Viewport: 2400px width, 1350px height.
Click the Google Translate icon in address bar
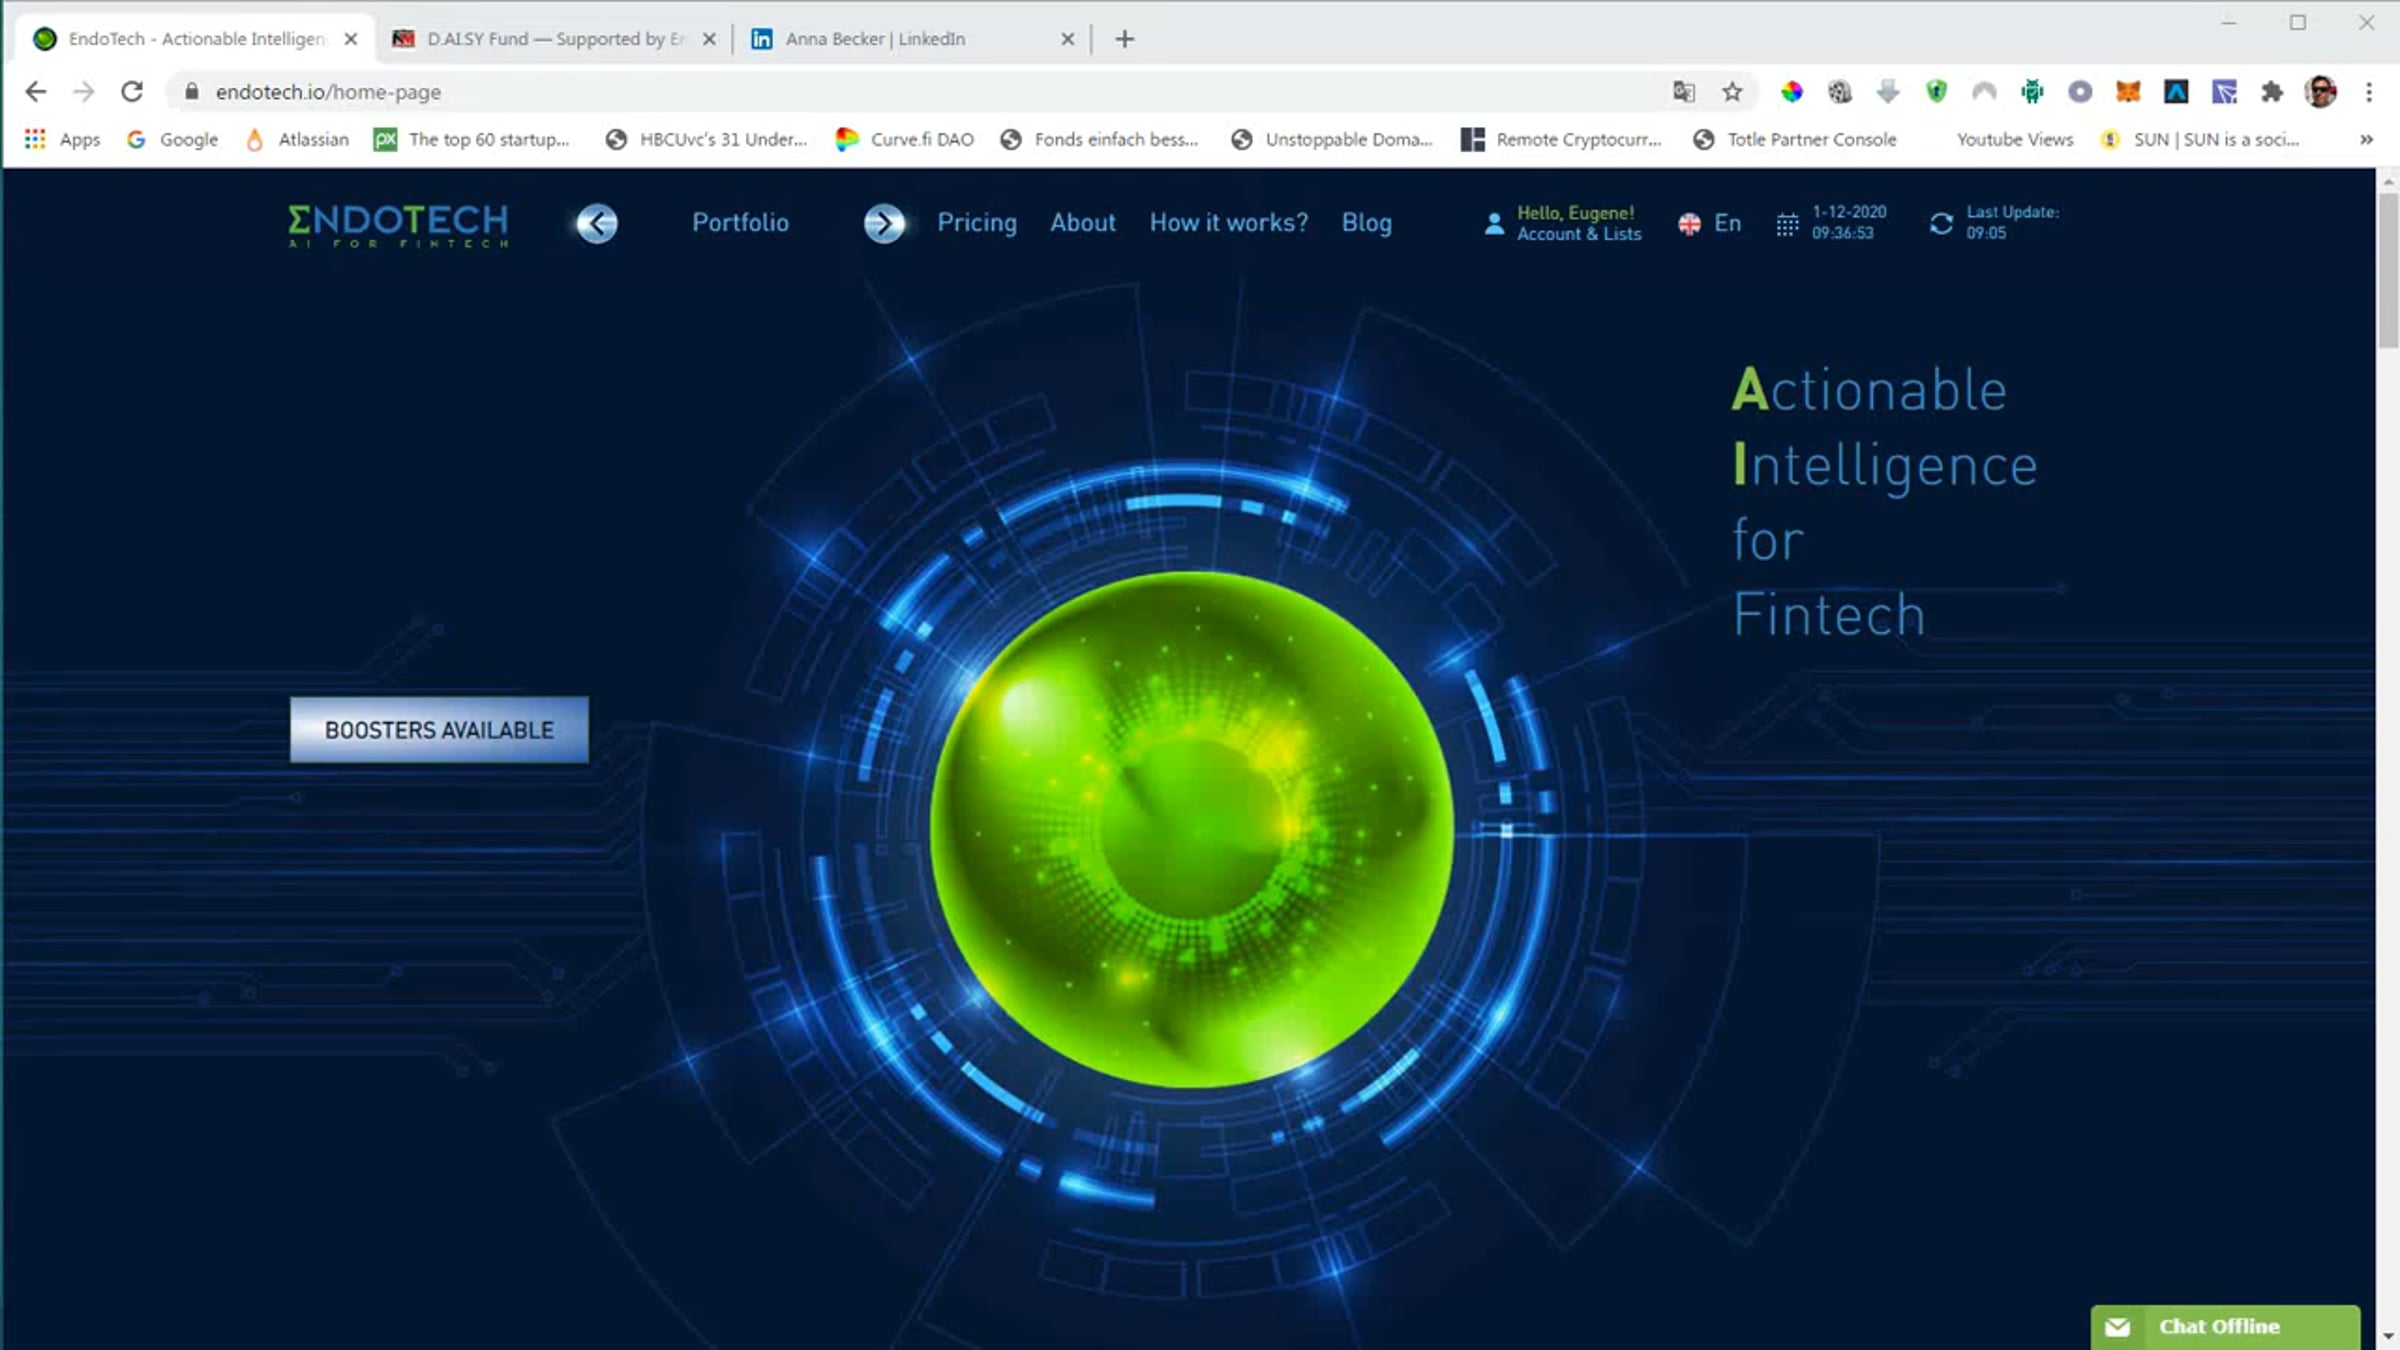point(1684,92)
